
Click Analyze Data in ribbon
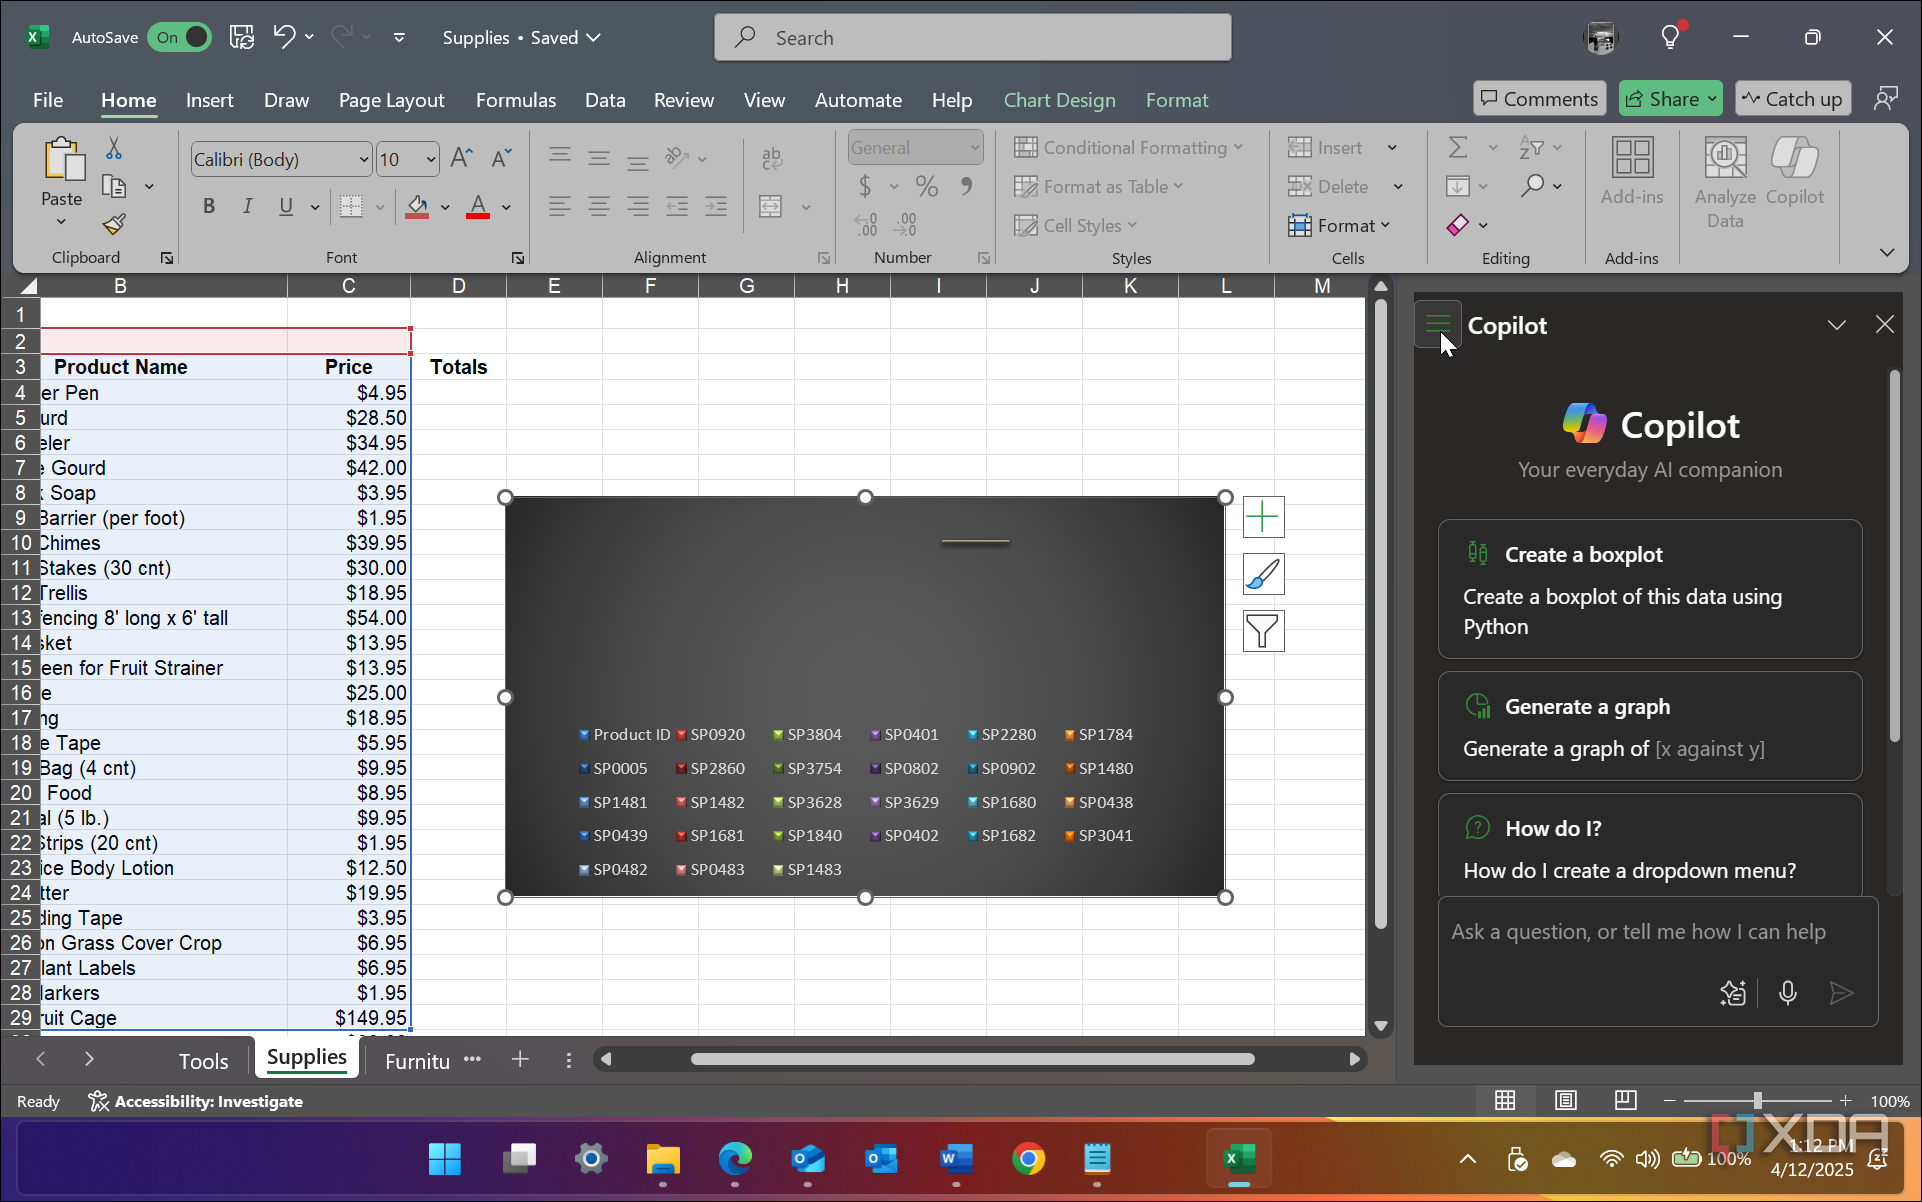(1725, 182)
